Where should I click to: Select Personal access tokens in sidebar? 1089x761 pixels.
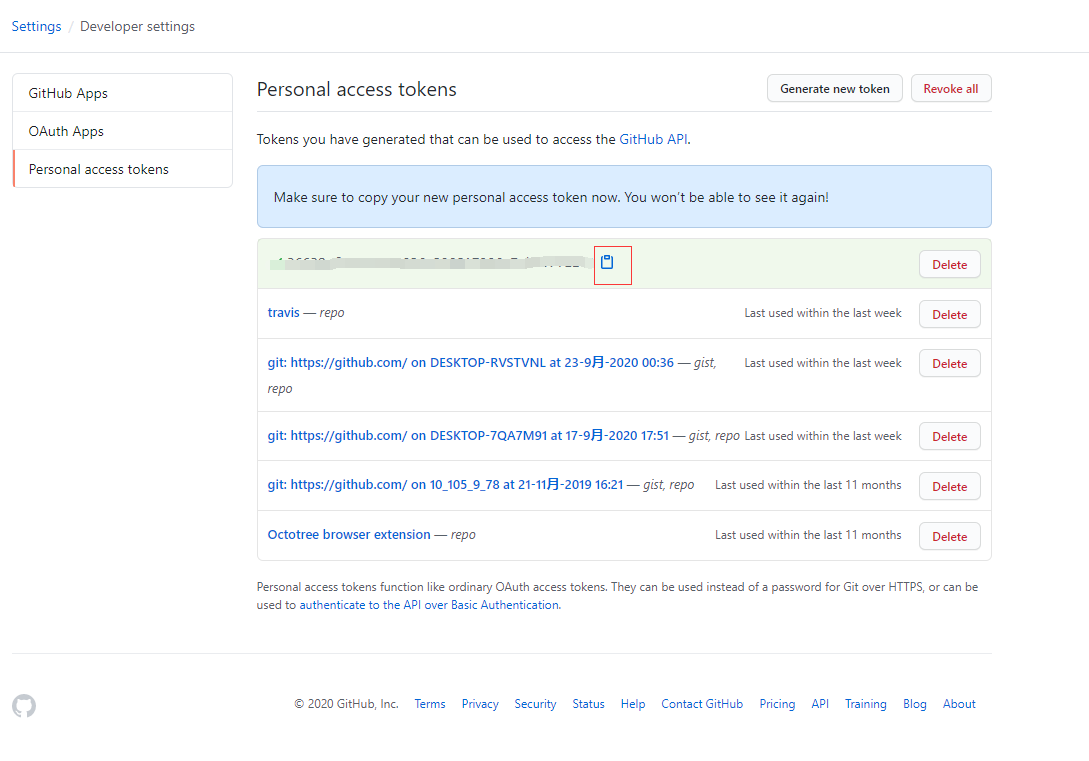pos(122,169)
